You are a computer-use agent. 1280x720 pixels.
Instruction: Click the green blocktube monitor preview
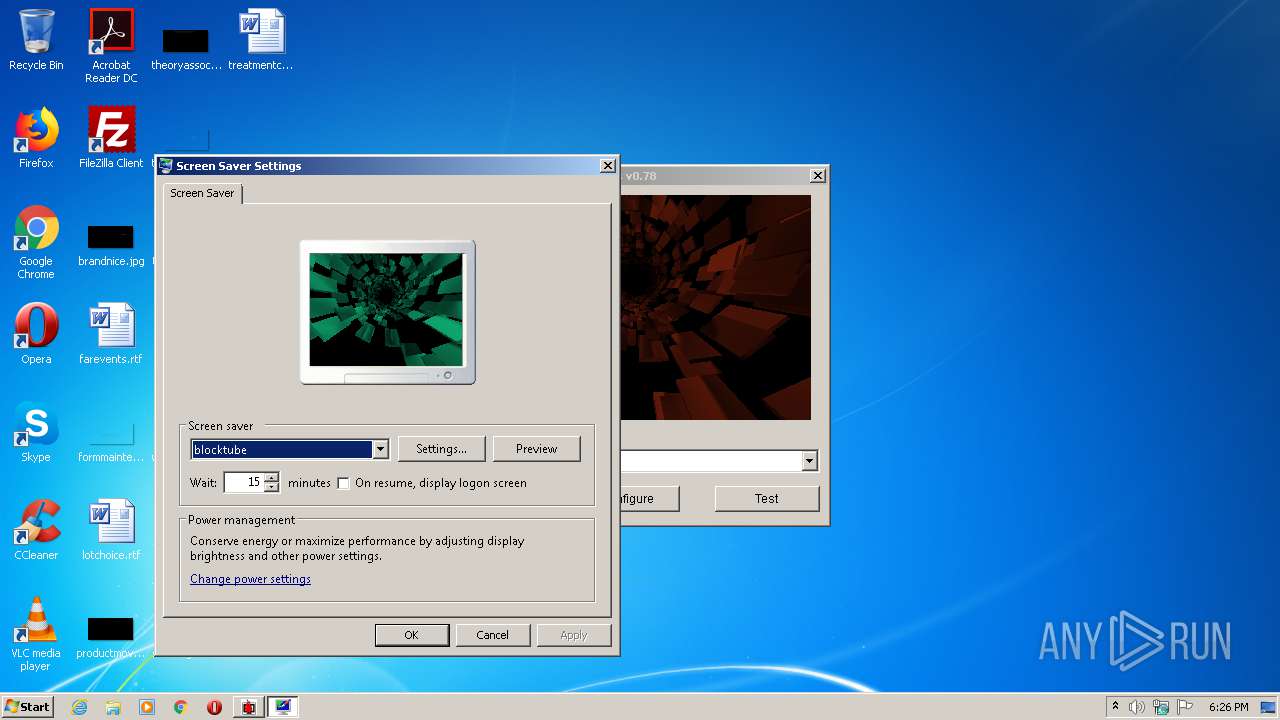click(386, 309)
